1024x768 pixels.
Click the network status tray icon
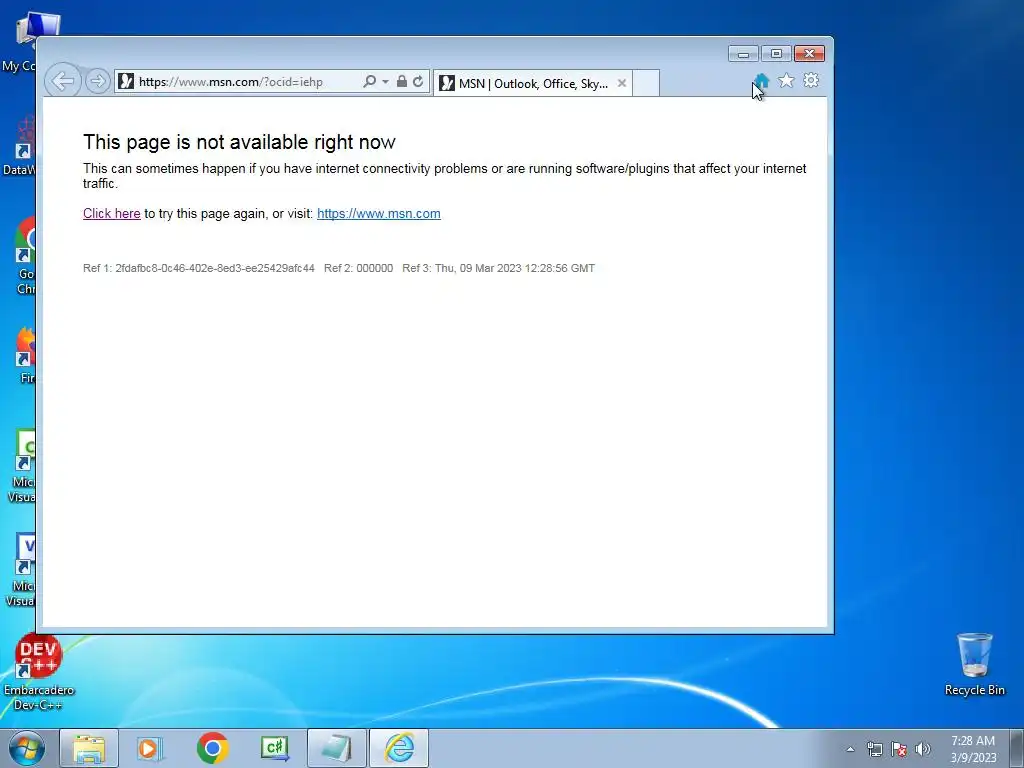pyautogui.click(x=874, y=749)
